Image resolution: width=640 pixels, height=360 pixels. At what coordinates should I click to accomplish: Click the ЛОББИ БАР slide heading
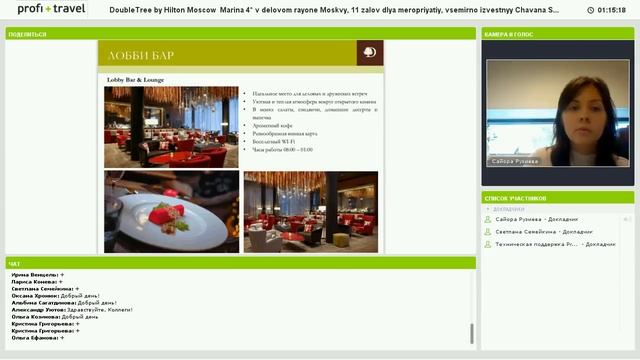pyautogui.click(x=141, y=56)
